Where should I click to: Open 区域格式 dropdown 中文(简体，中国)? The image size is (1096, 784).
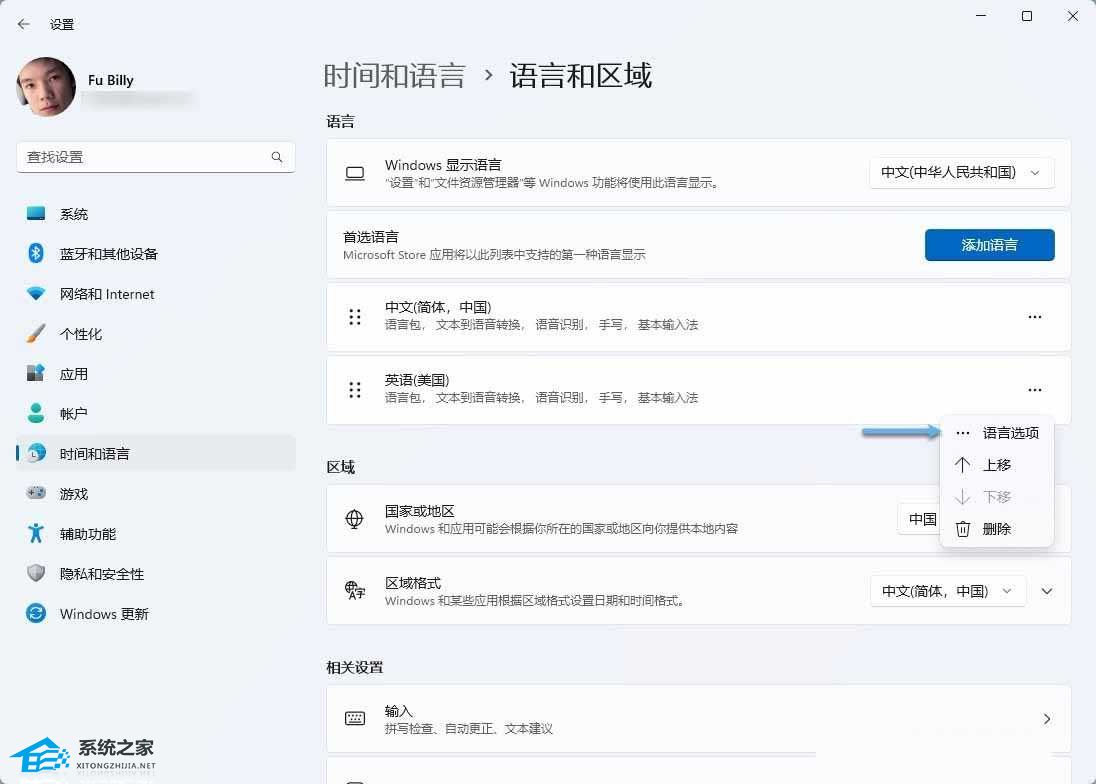[x=948, y=591]
